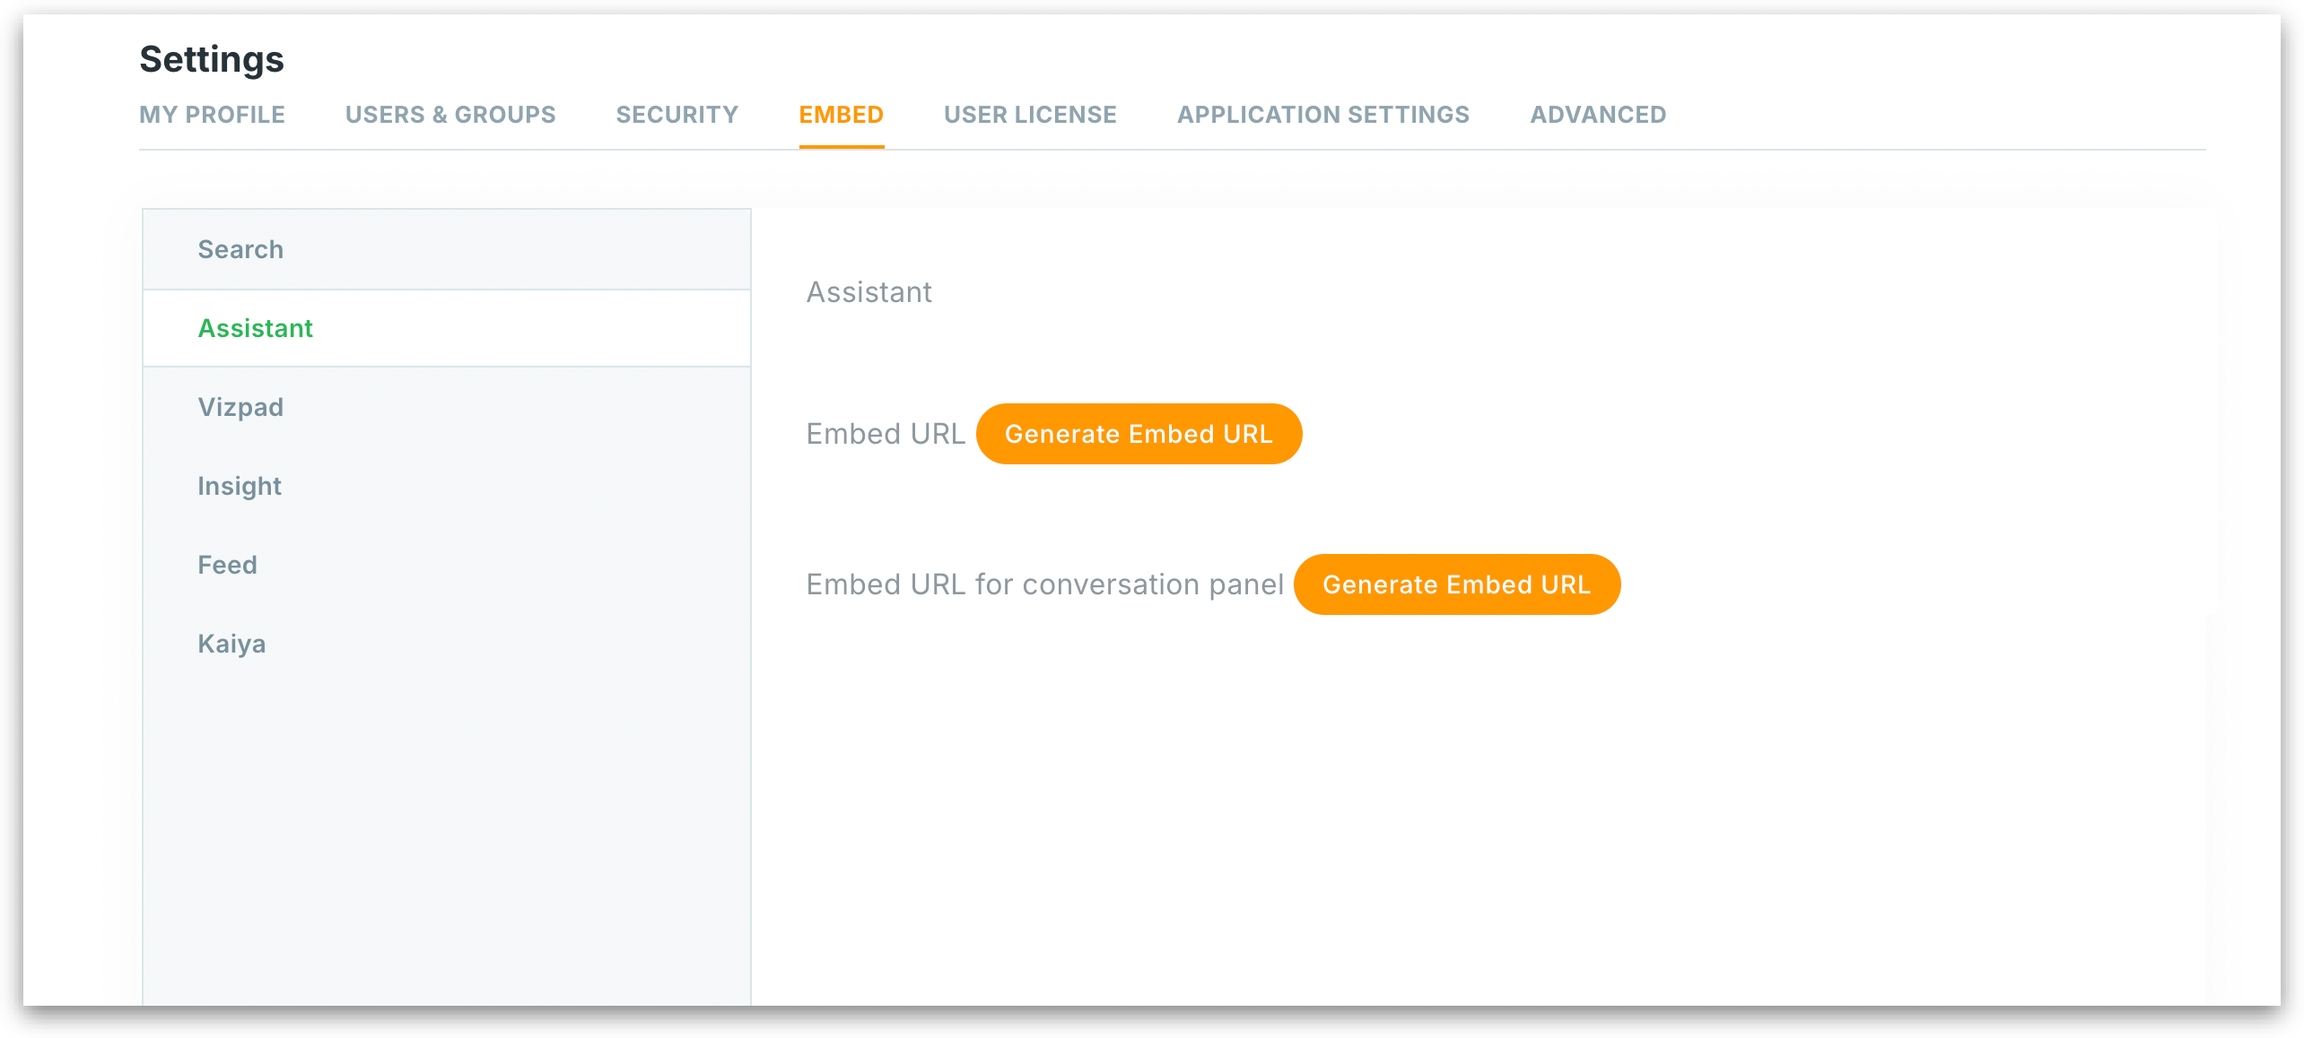Select Assistant in the embed sidebar

[x=447, y=328]
